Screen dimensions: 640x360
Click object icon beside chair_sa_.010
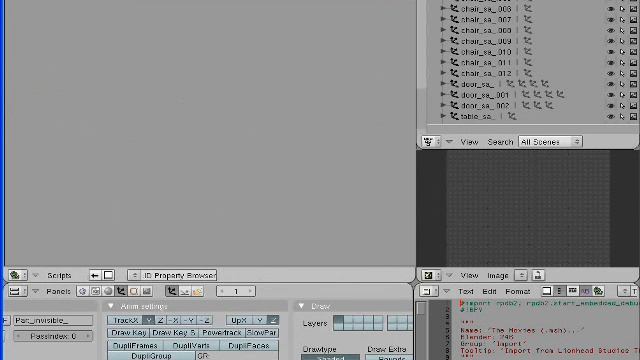pyautogui.click(x=454, y=52)
